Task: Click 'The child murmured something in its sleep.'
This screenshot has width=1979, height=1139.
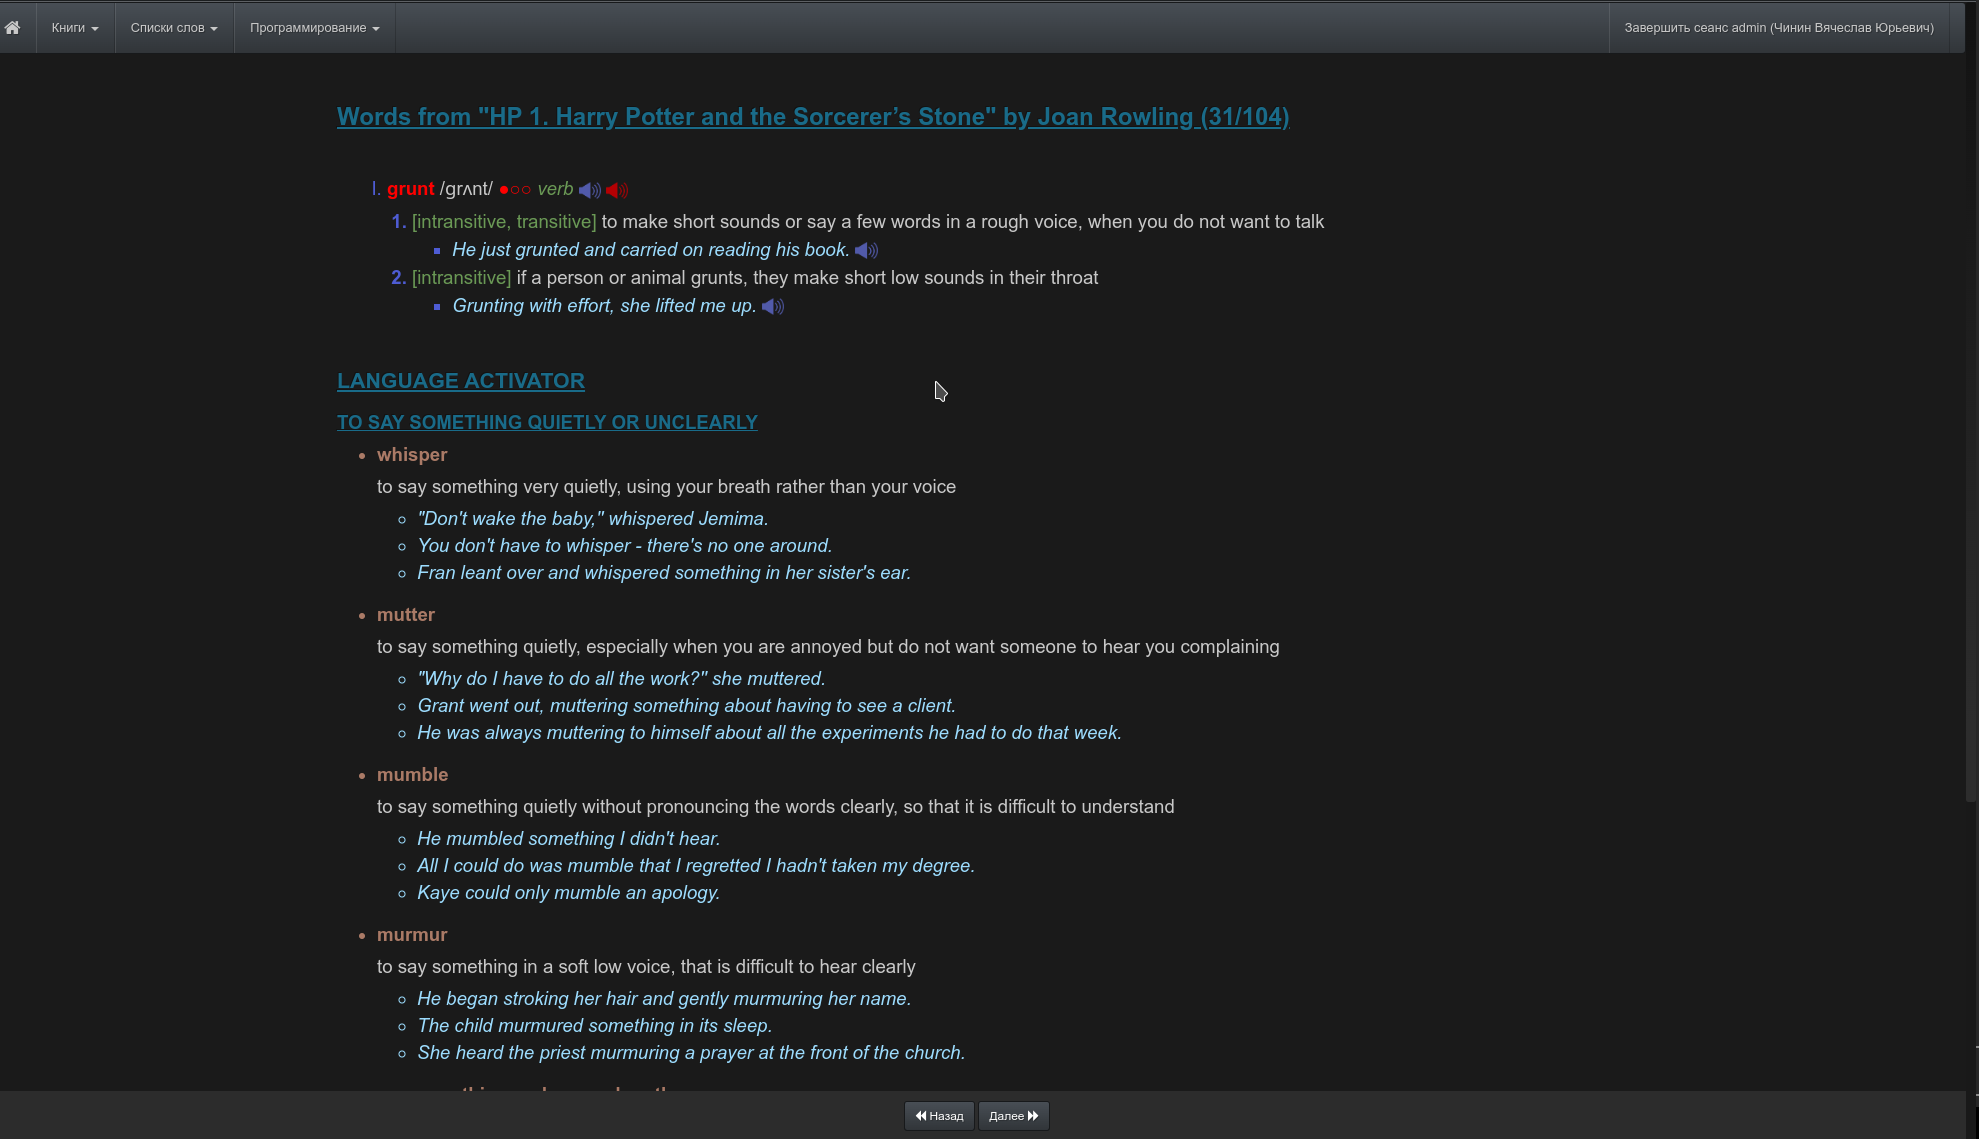Action: point(595,1026)
